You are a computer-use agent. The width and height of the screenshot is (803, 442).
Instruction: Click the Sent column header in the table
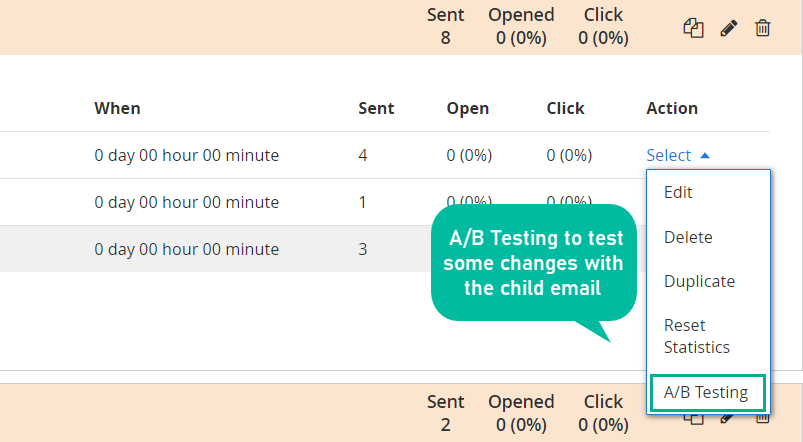(x=376, y=108)
